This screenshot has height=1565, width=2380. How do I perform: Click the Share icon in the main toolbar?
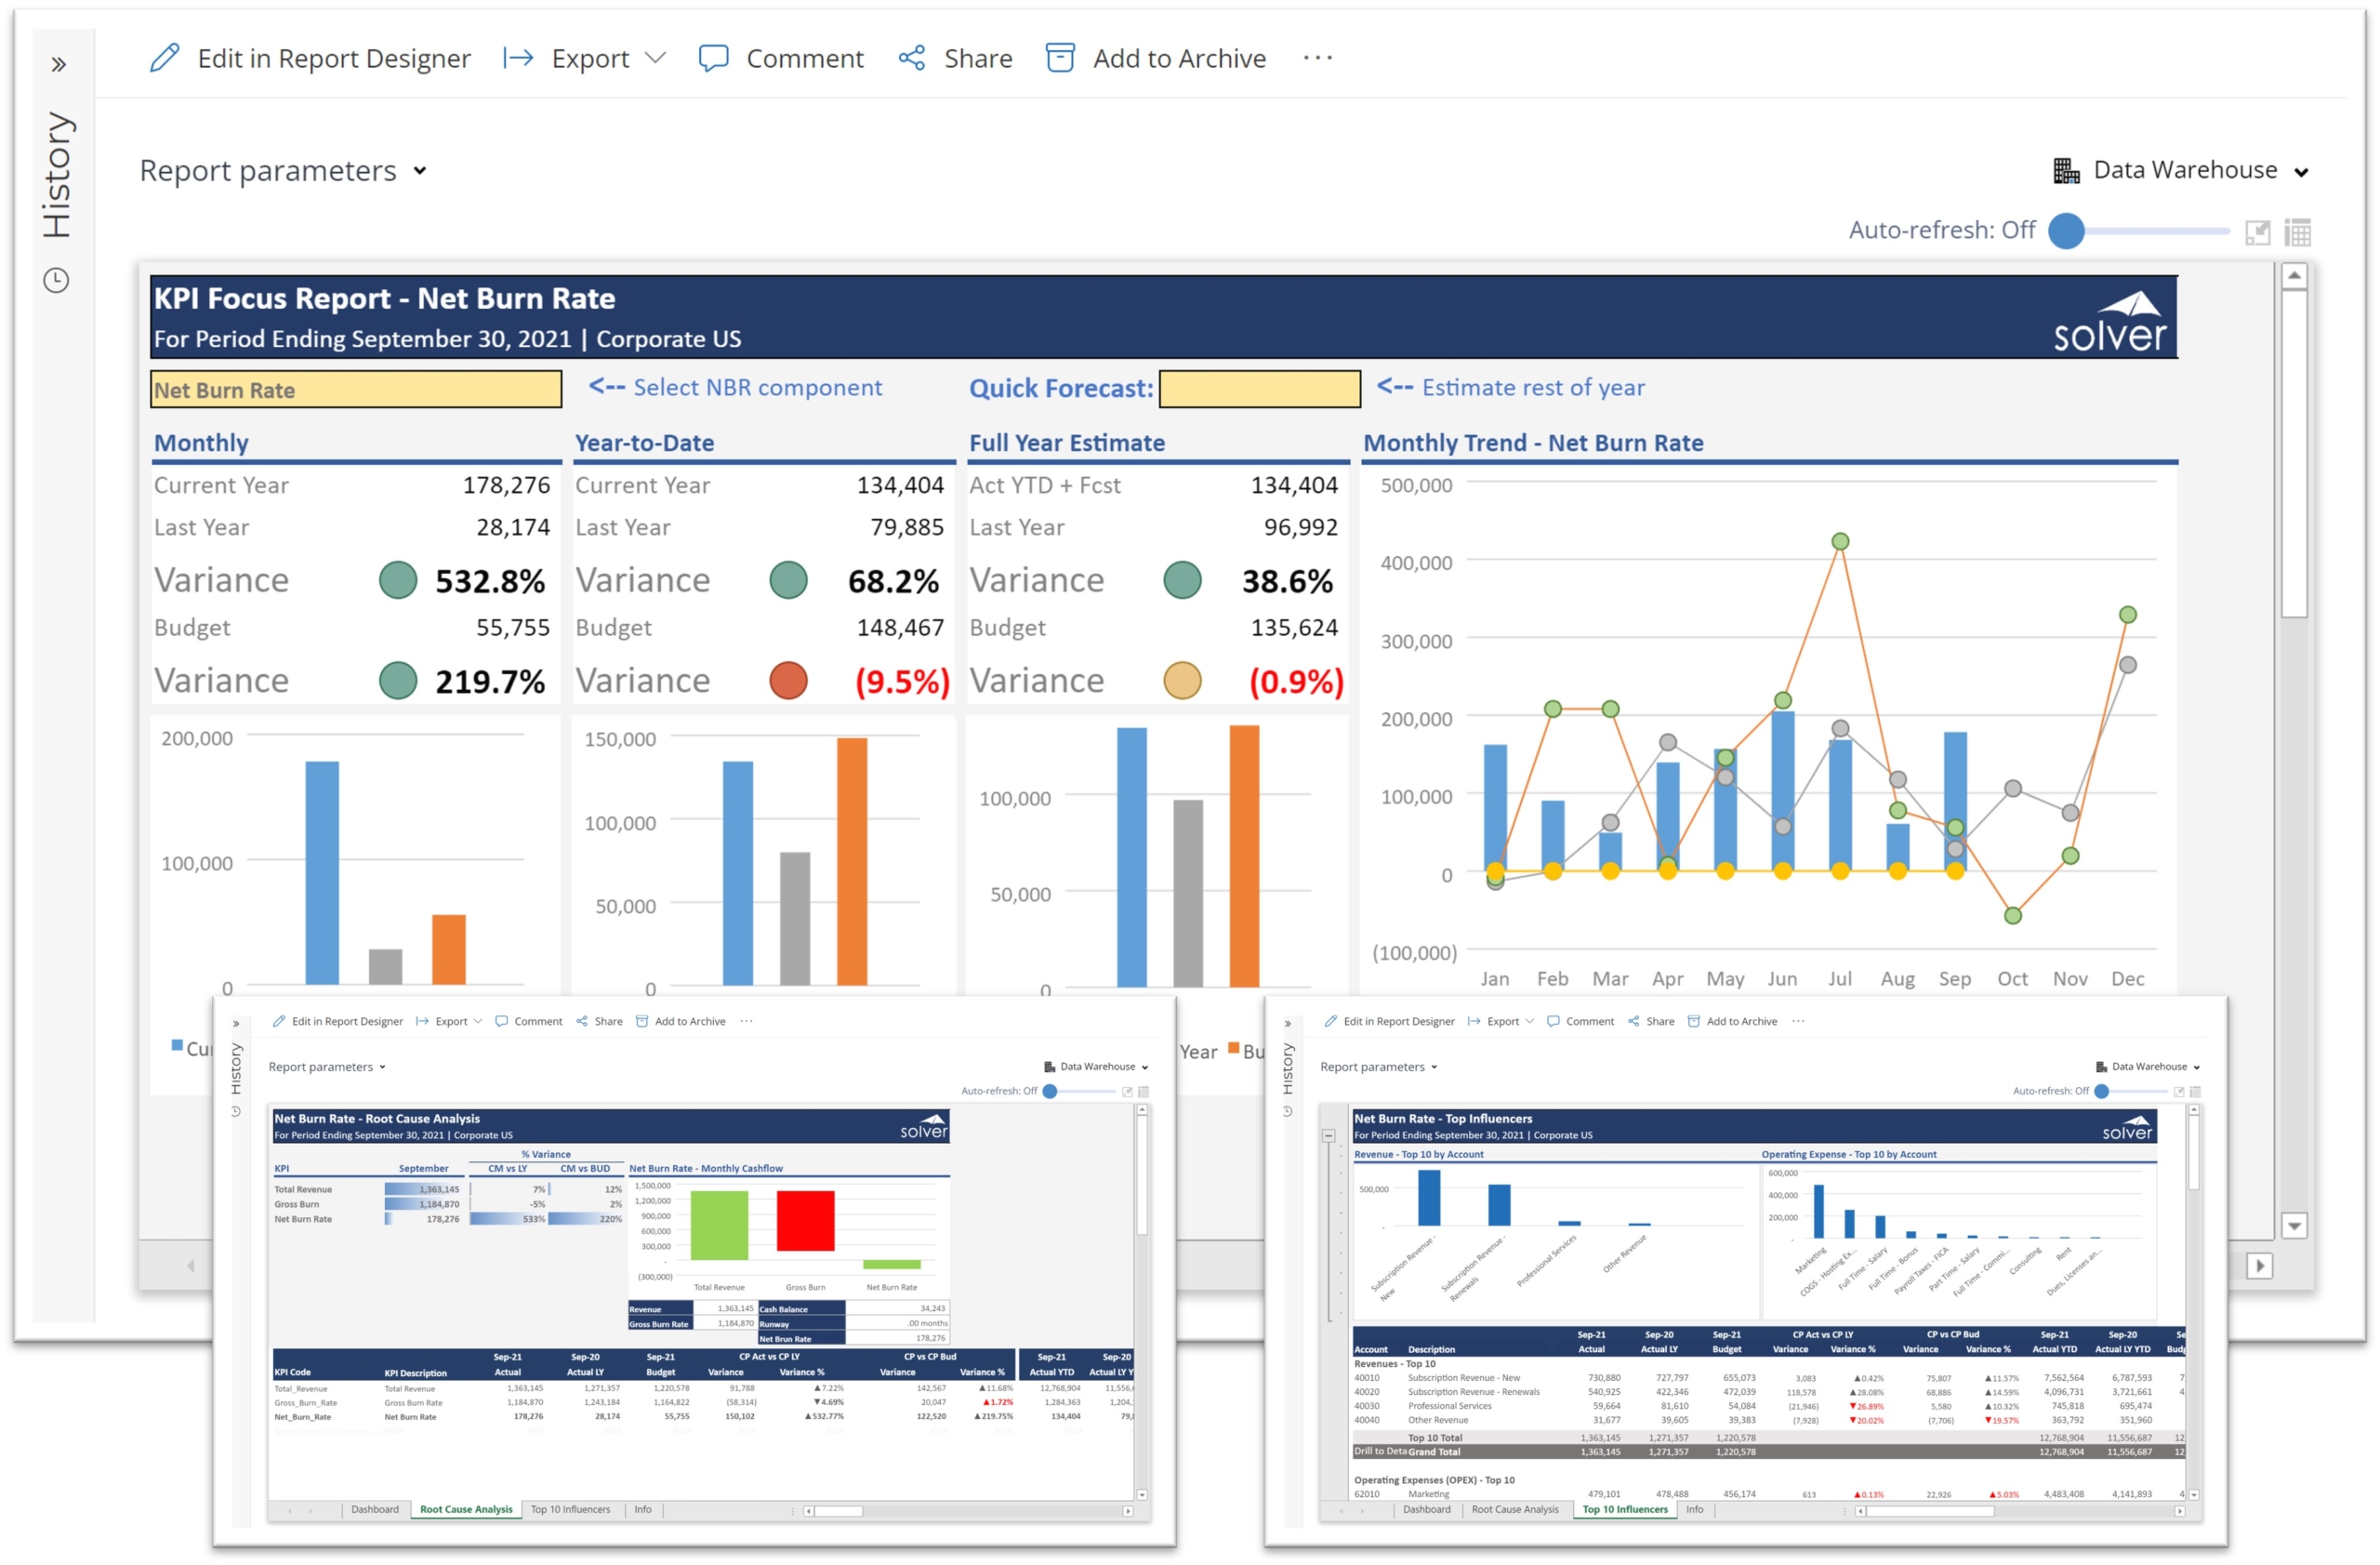pyautogui.click(x=911, y=58)
